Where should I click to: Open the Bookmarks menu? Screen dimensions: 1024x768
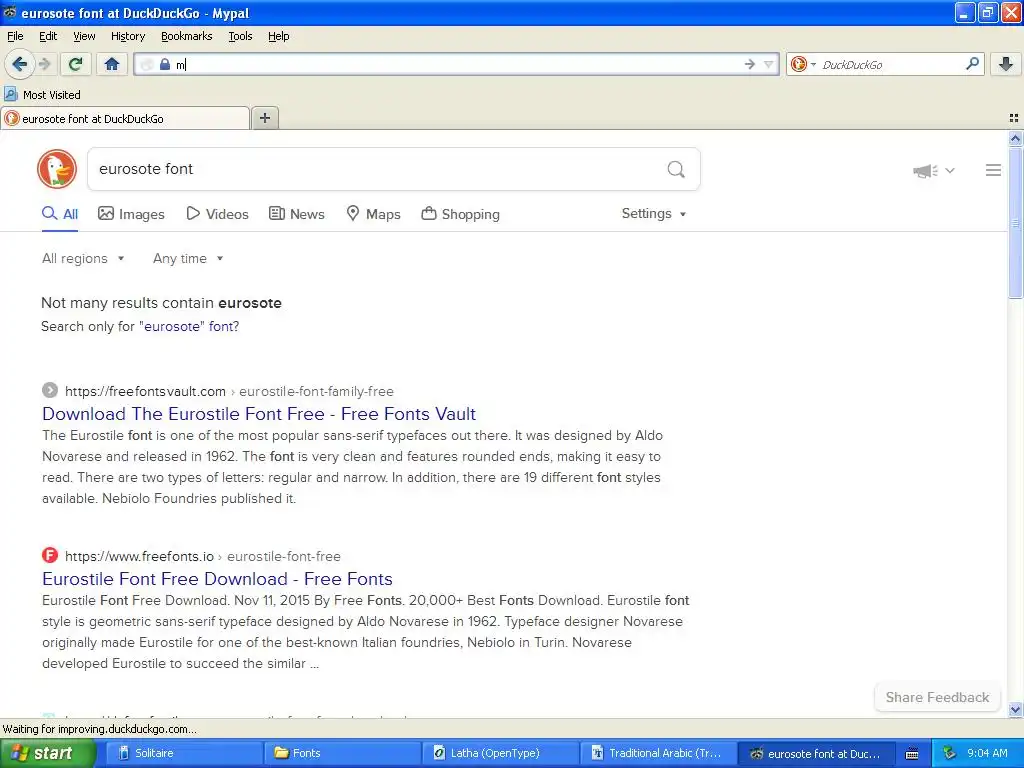click(x=187, y=36)
